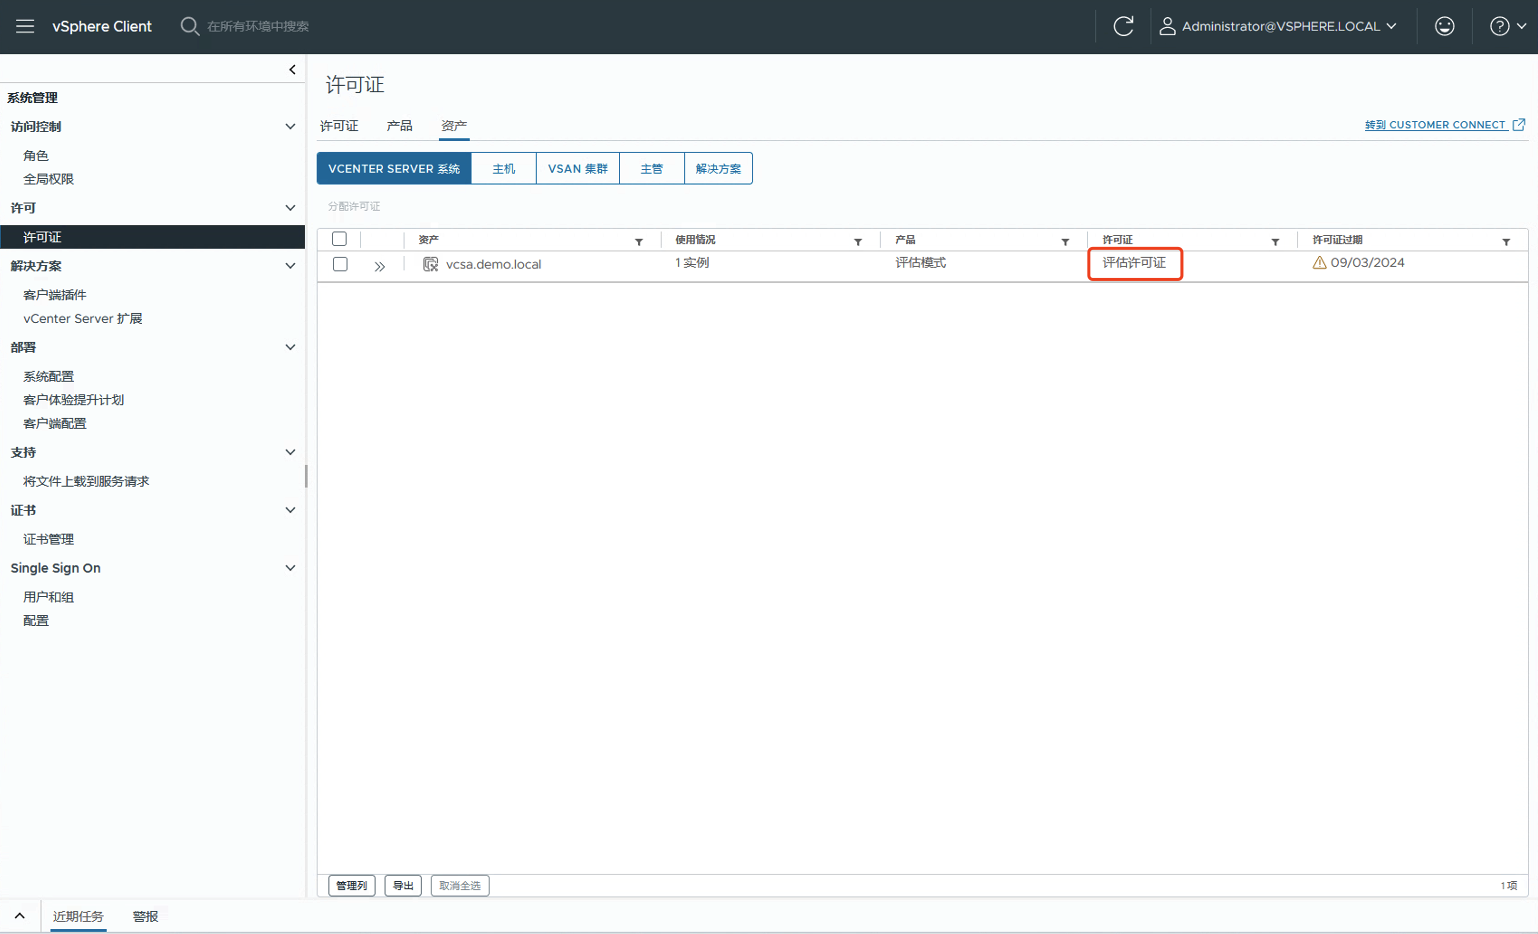Open 角色 in the sidebar
The width and height of the screenshot is (1538, 934).
[36, 156]
